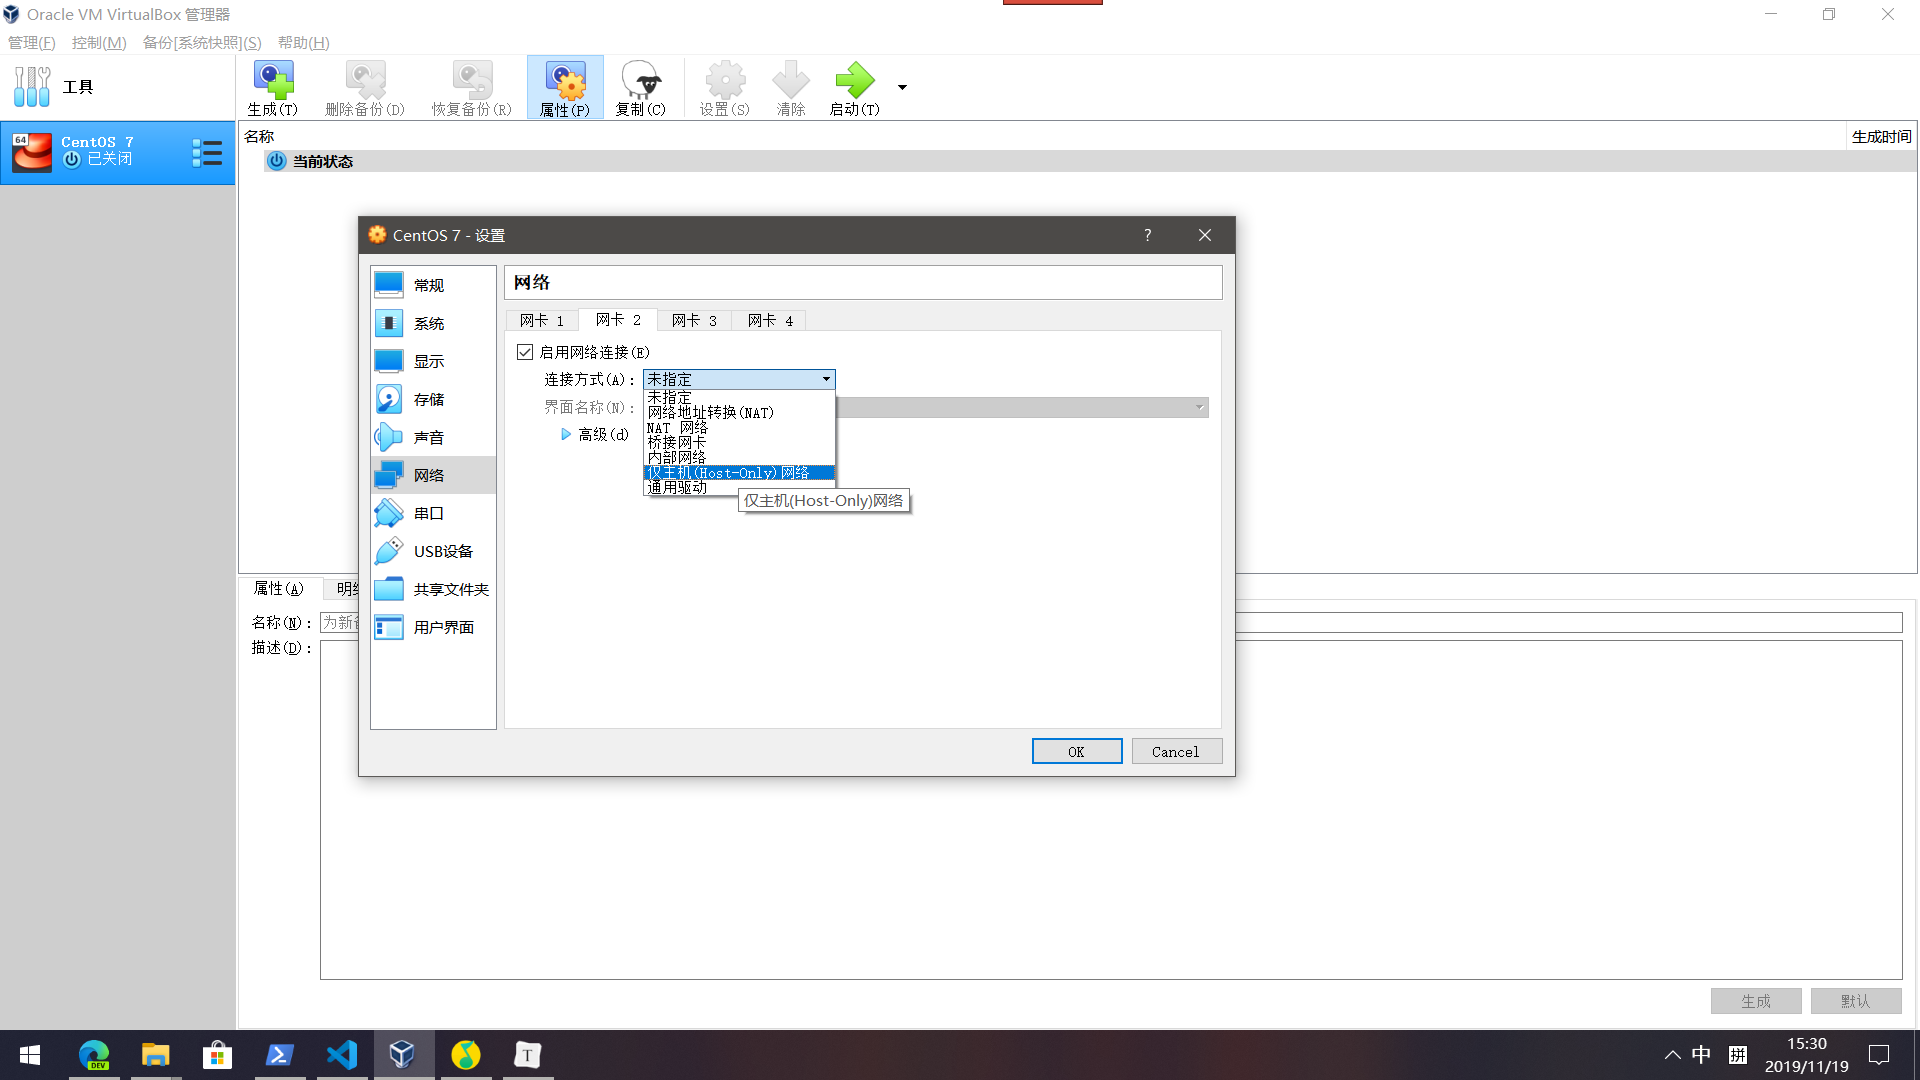Click the CentOS 7 machine list menu icon
1920x1080 pixels.
[207, 153]
